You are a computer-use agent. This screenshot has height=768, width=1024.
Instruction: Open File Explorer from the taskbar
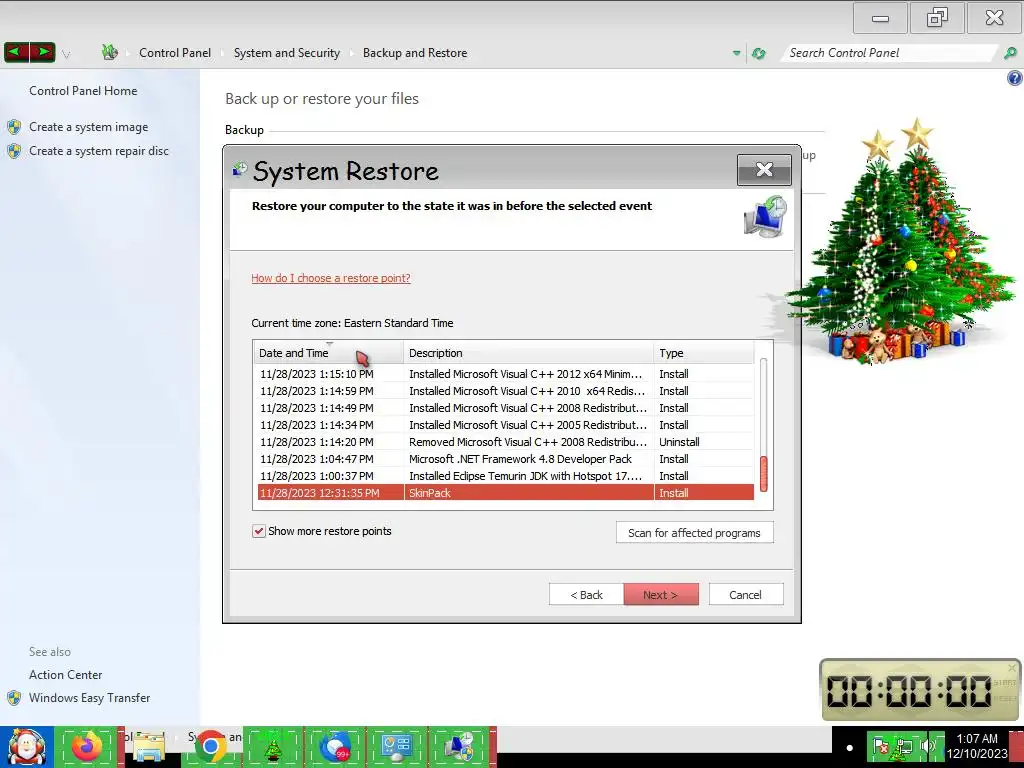149,747
